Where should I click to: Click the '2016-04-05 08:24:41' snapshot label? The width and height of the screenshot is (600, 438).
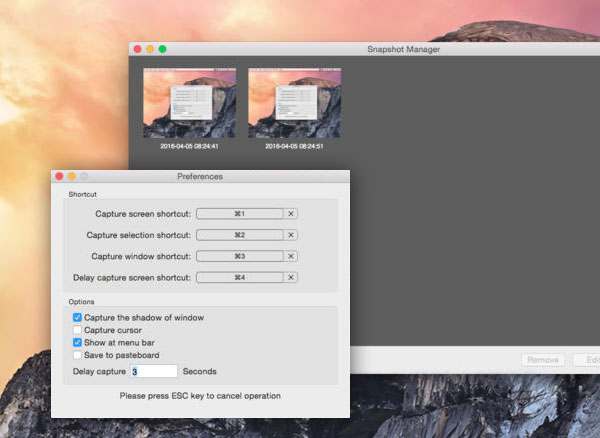(189, 146)
